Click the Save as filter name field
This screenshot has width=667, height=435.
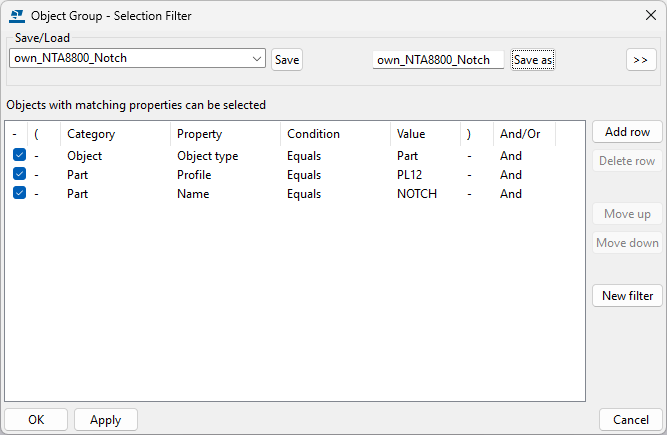tap(437, 60)
